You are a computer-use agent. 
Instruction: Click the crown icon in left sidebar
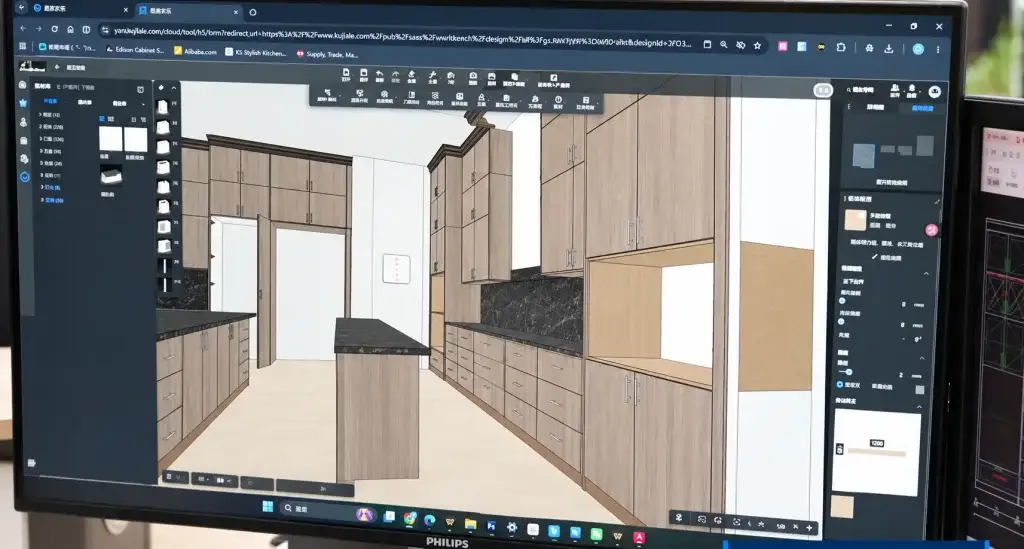[23, 103]
